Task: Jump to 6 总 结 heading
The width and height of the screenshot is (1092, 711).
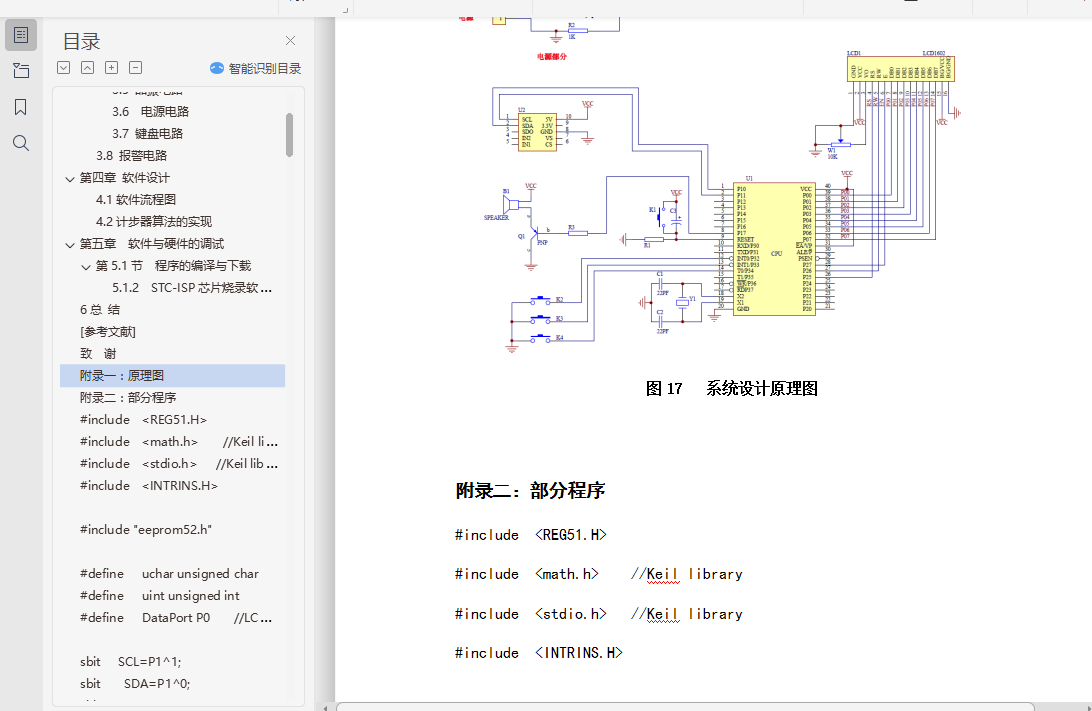Action: pyautogui.click(x=100, y=310)
